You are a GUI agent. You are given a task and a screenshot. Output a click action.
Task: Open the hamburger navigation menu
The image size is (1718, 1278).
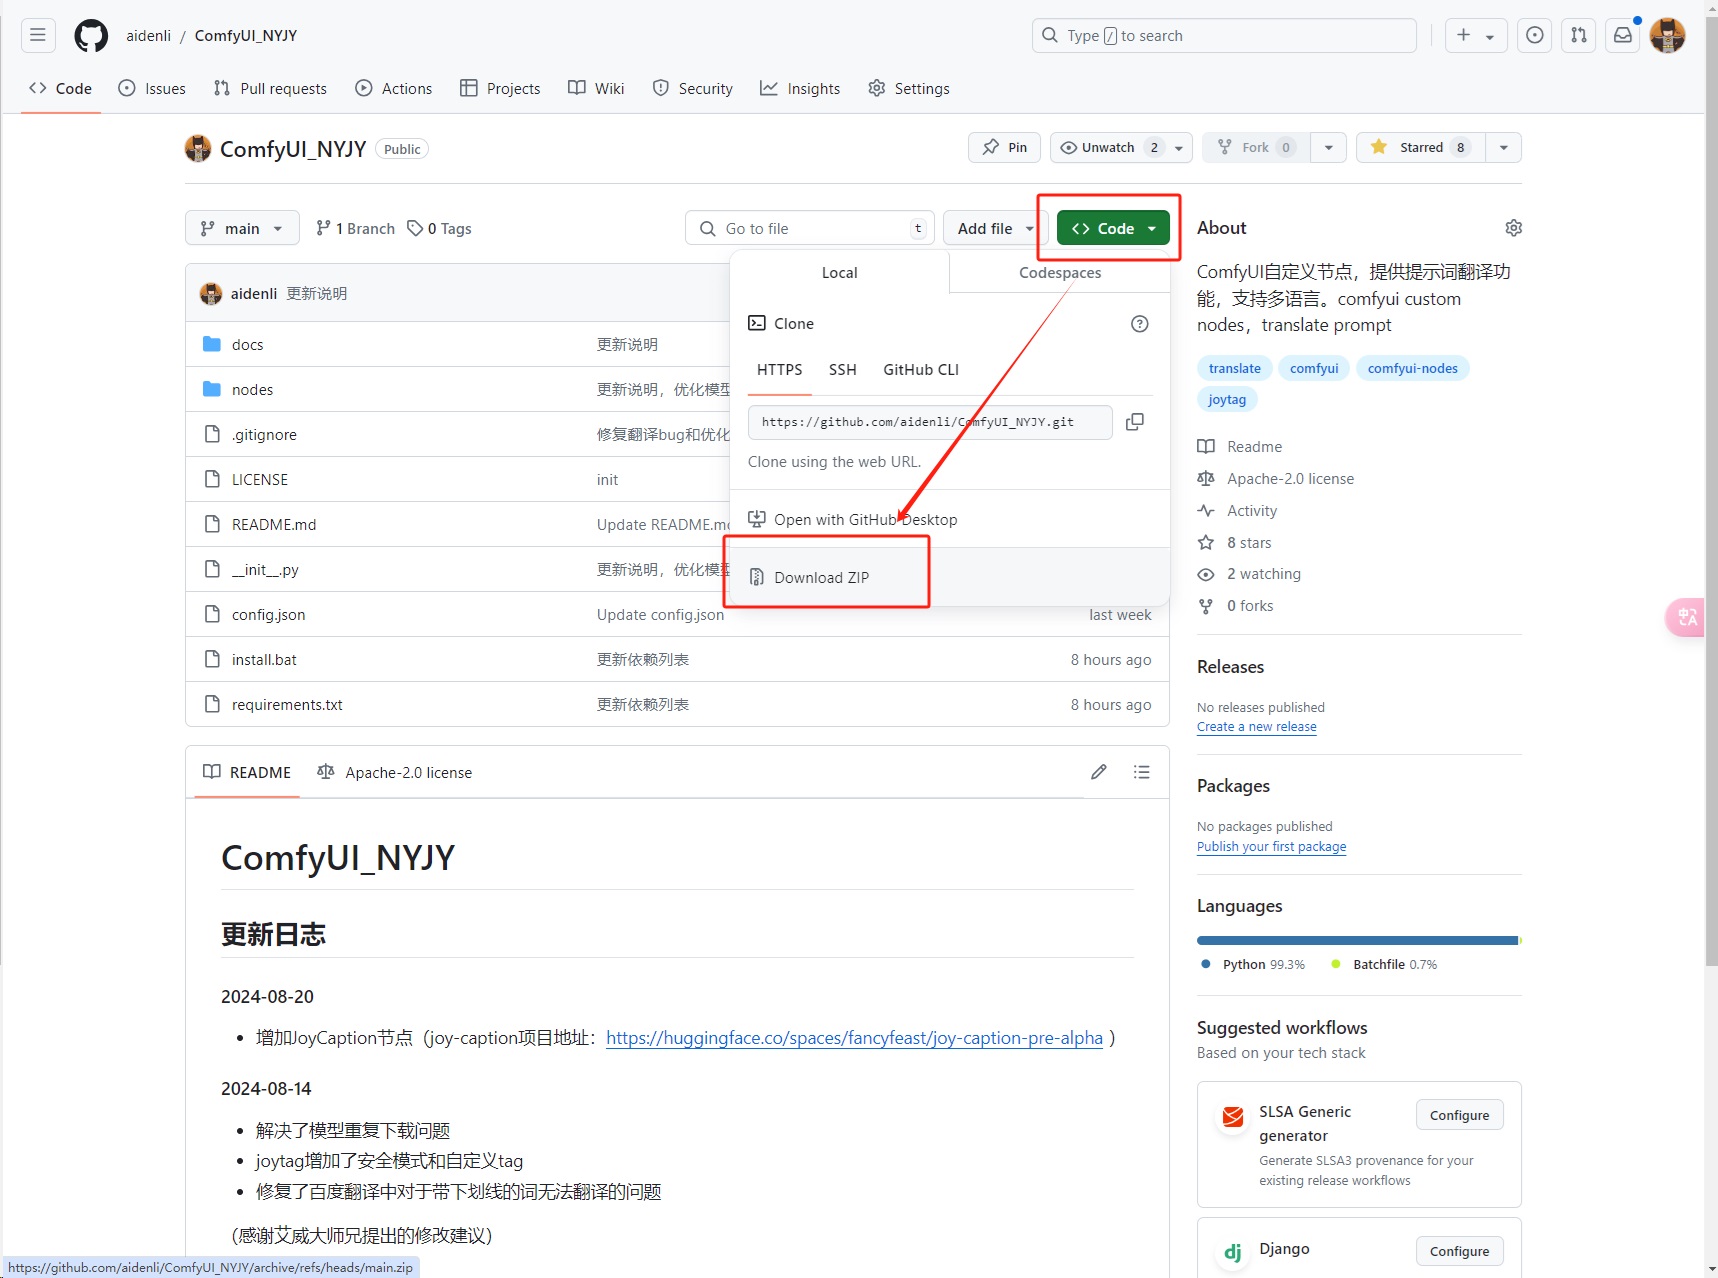coord(38,35)
